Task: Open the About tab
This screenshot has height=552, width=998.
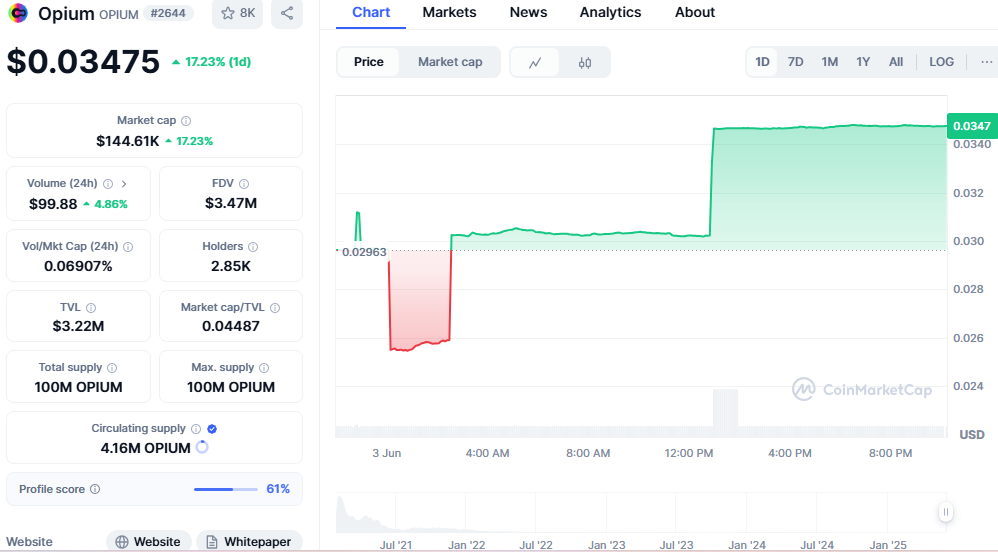Action: (x=695, y=13)
